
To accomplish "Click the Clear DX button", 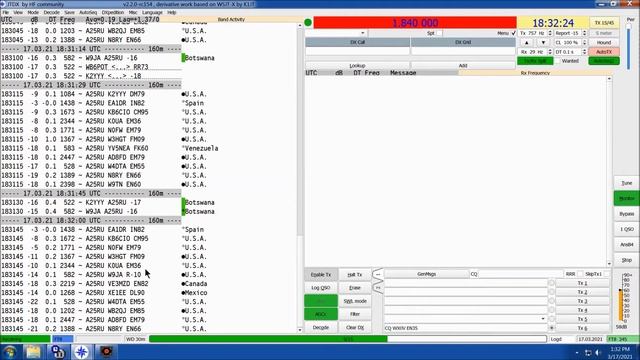I will coord(355,327).
